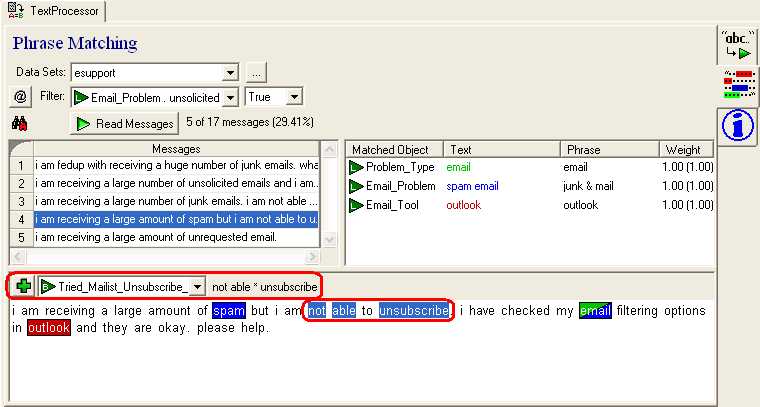This screenshot has width=760, height=407.
Task: Click the ellipsis browse button for Data Sets
Action: tap(256, 73)
